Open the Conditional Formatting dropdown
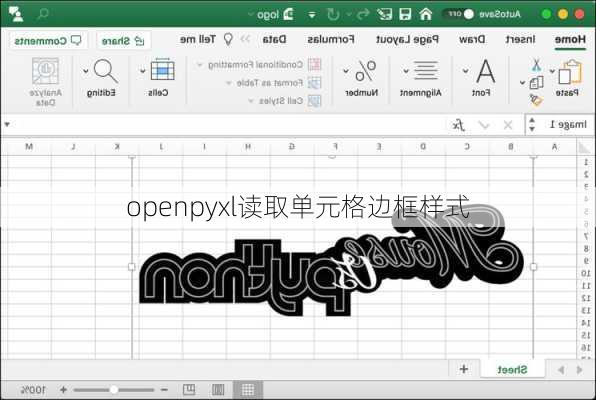 [x=199, y=65]
